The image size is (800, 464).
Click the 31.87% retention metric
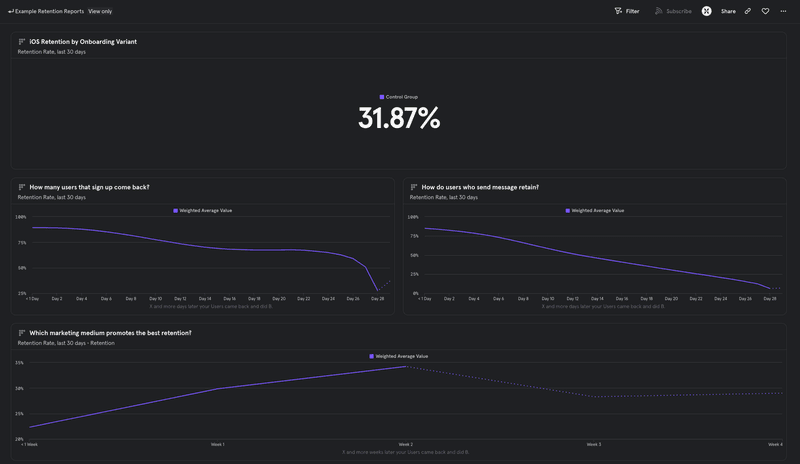(399, 119)
